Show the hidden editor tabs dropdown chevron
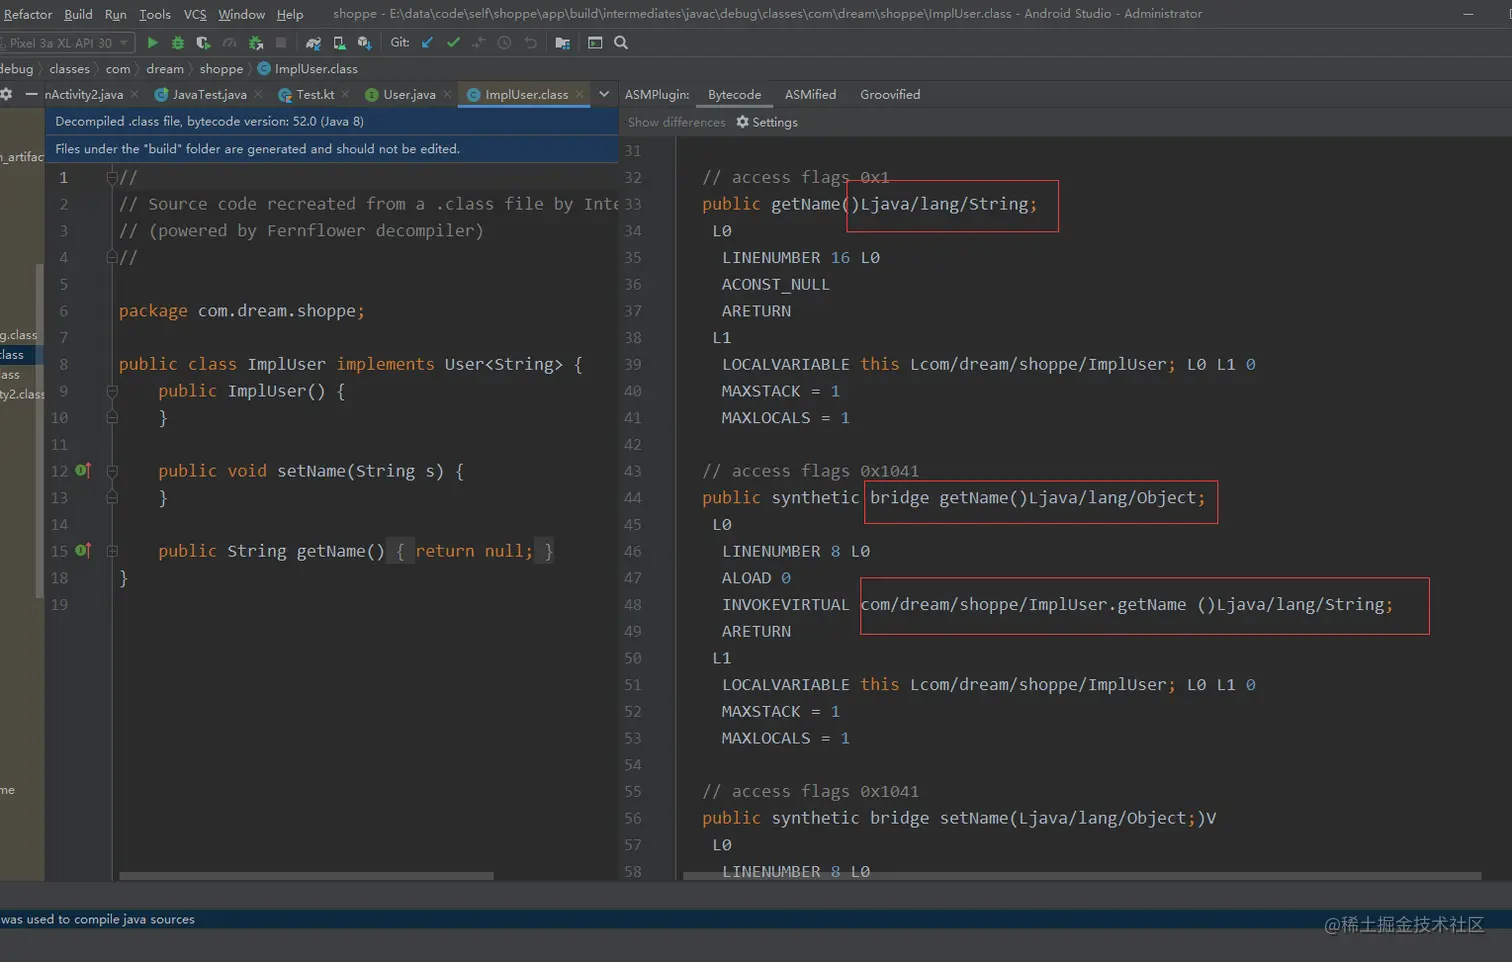Image resolution: width=1512 pixels, height=962 pixels. coord(604,94)
